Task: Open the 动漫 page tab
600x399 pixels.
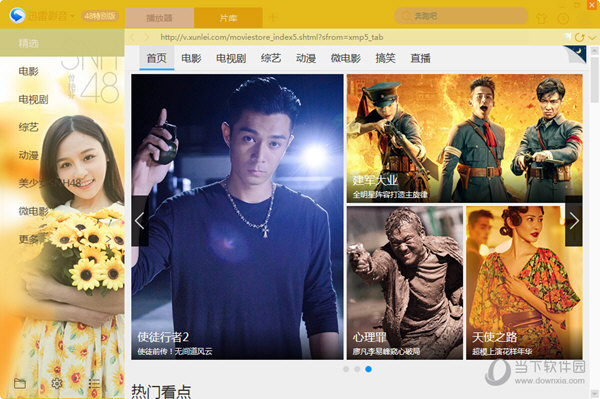Action: coord(306,58)
